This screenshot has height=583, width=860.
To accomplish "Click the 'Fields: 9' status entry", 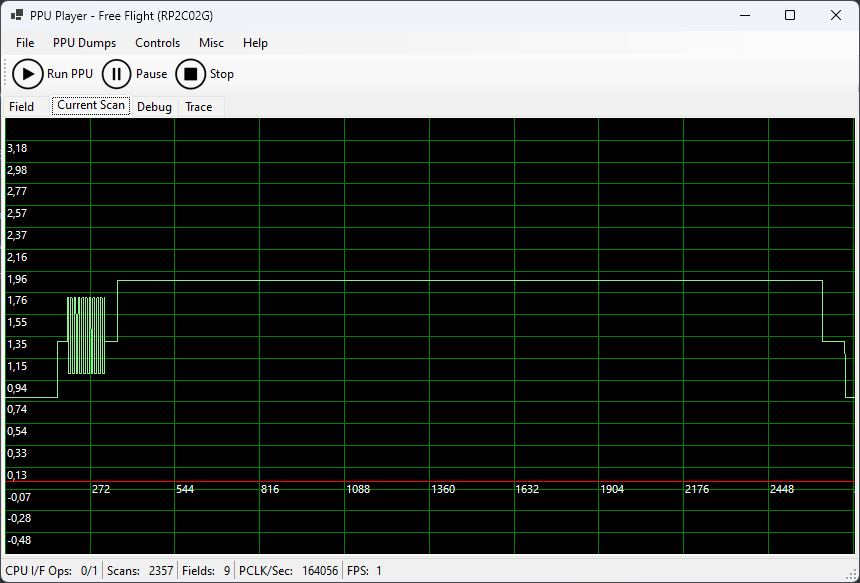I will coord(206,571).
